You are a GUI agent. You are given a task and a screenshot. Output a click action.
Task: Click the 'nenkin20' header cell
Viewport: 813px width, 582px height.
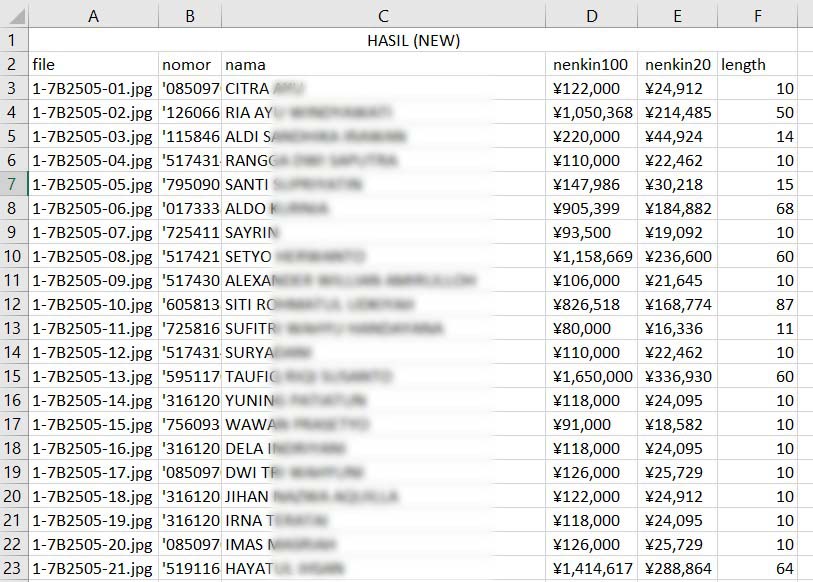coord(677,64)
